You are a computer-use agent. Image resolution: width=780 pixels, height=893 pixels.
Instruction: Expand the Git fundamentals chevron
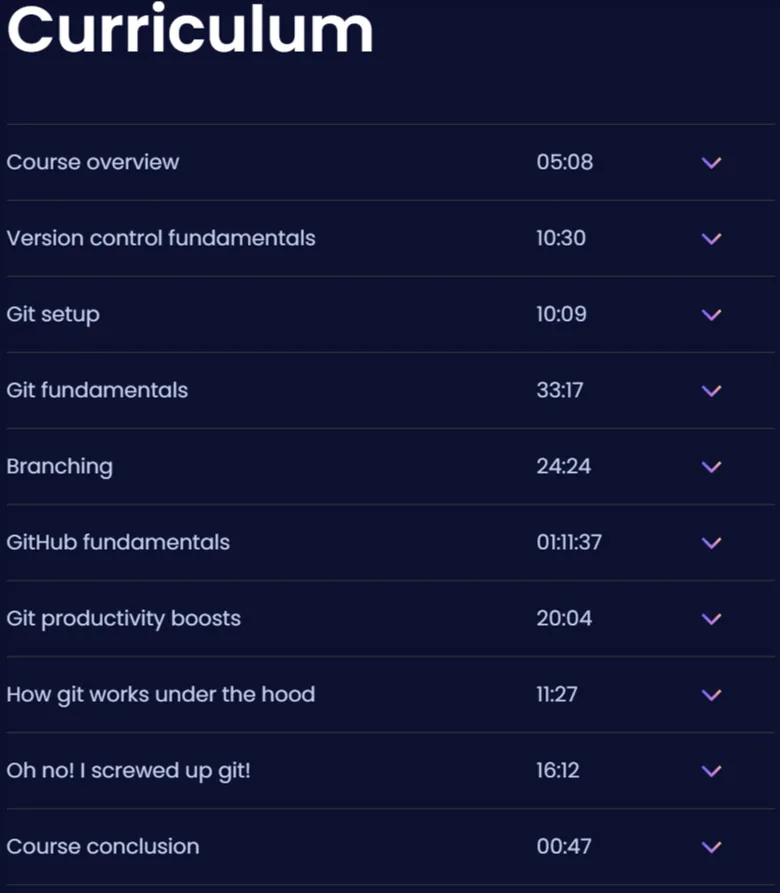pyautogui.click(x=711, y=391)
